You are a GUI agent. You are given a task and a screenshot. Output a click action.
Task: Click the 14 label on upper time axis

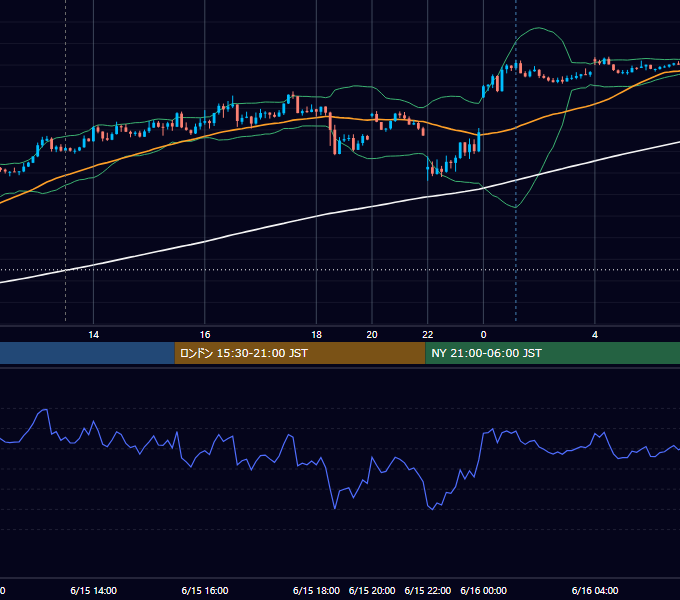tap(93, 335)
